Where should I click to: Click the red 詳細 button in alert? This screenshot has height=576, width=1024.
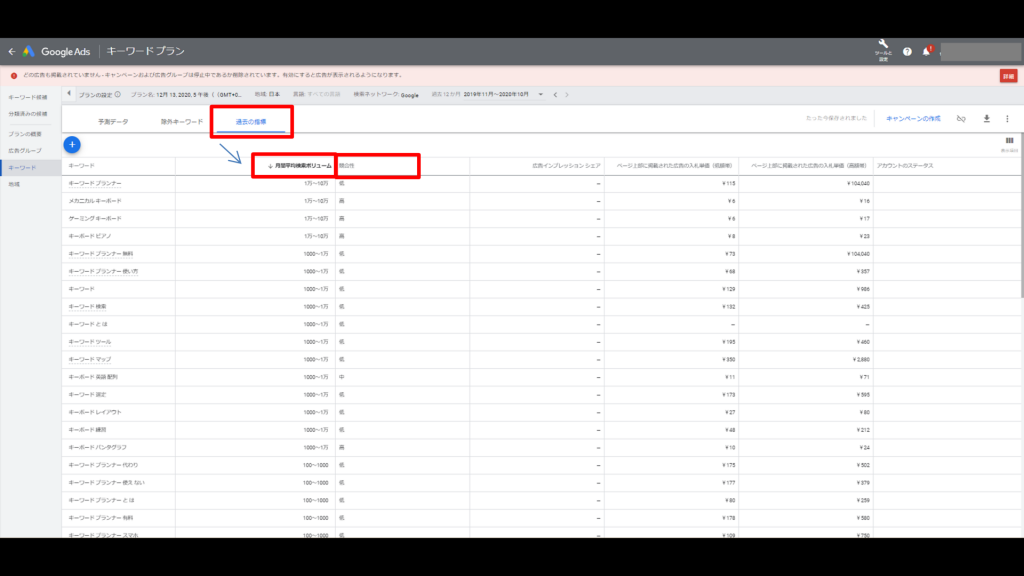pos(1007,76)
